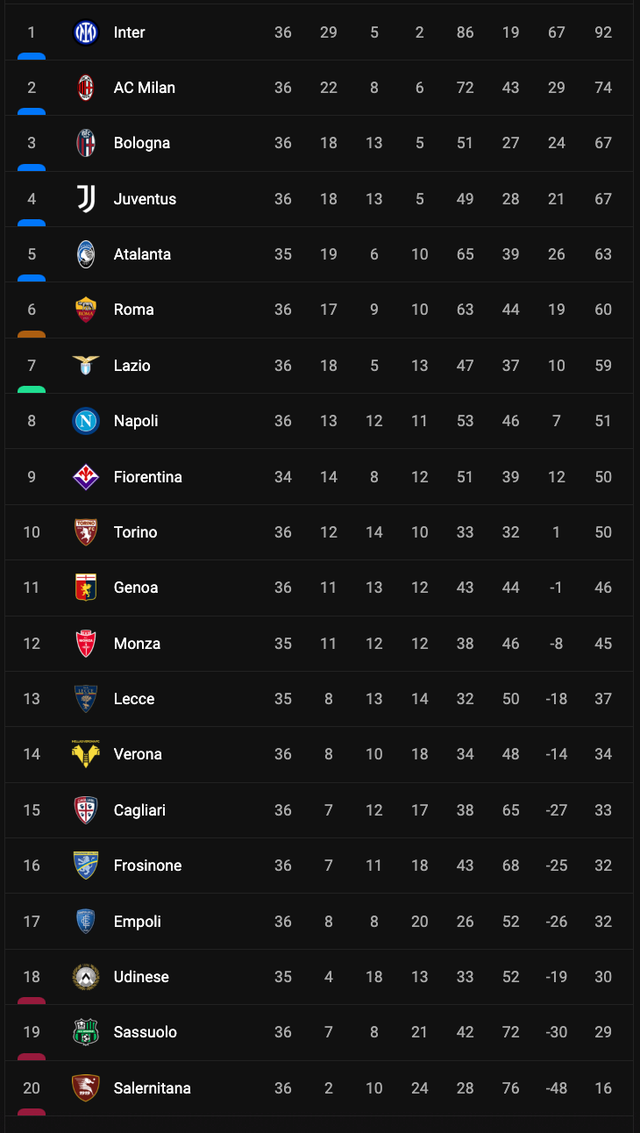
Task: Click the AC Milan club crest
Action: pyautogui.click(x=86, y=88)
